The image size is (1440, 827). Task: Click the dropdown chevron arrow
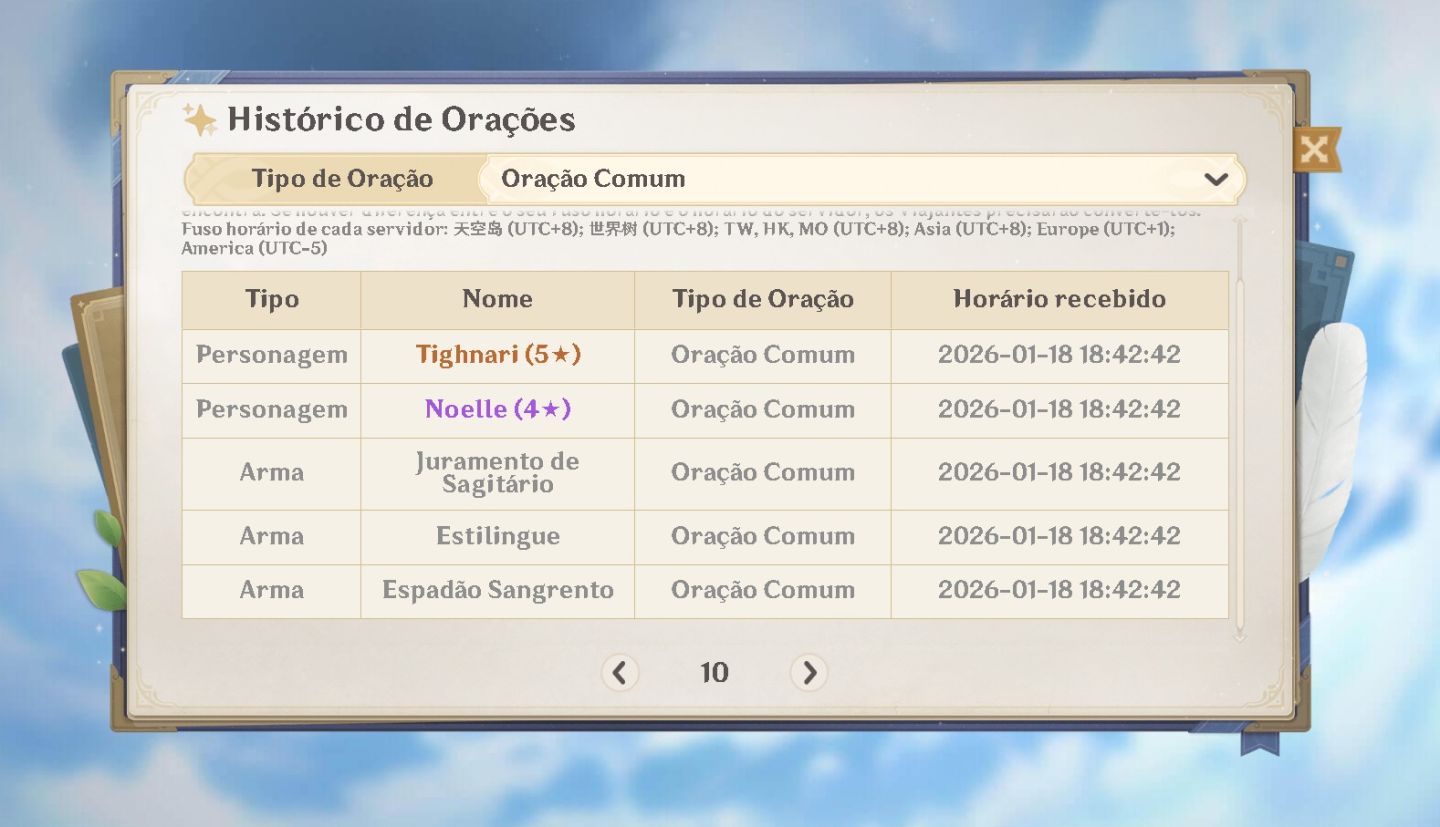point(1216,180)
